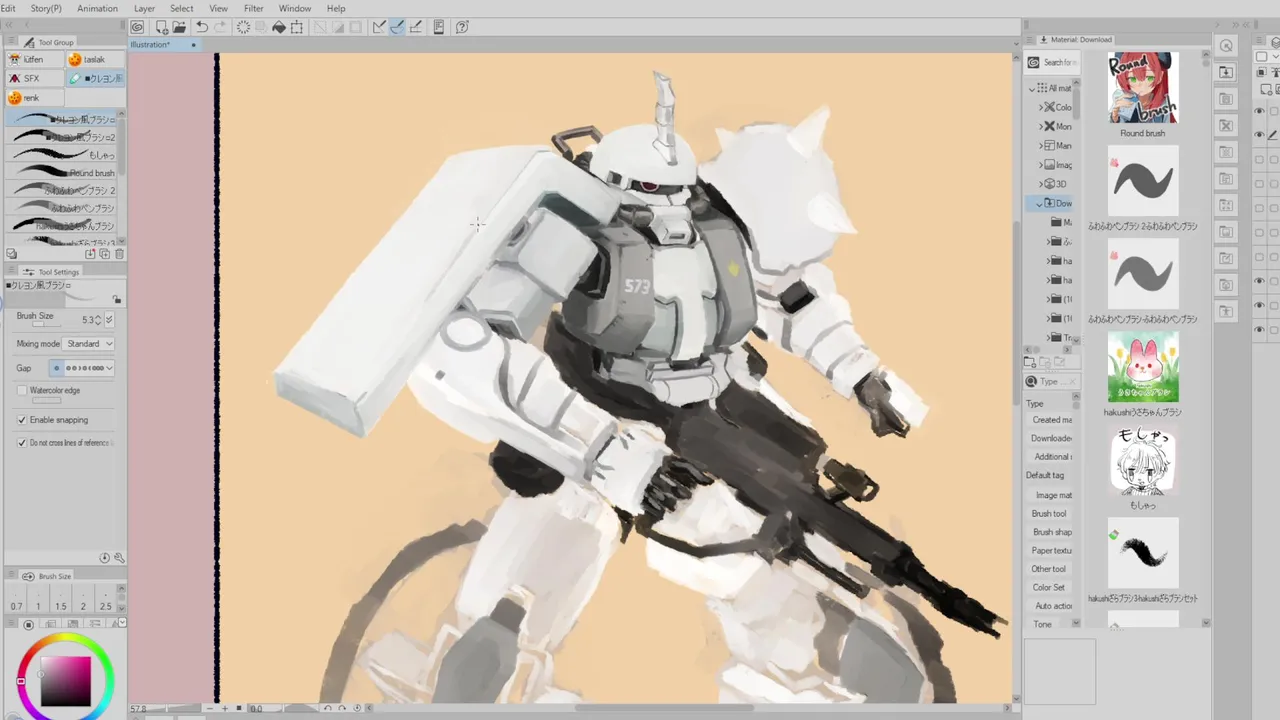
Task: Expand the Manga material folder
Action: (x=1041, y=145)
